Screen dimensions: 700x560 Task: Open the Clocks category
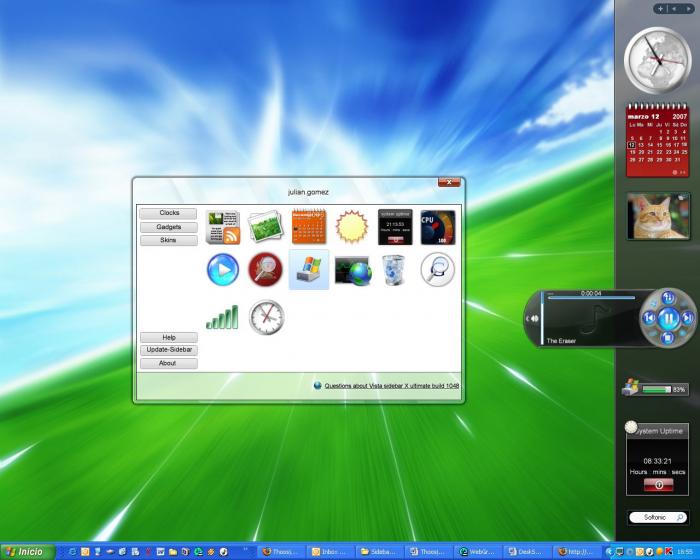point(168,213)
